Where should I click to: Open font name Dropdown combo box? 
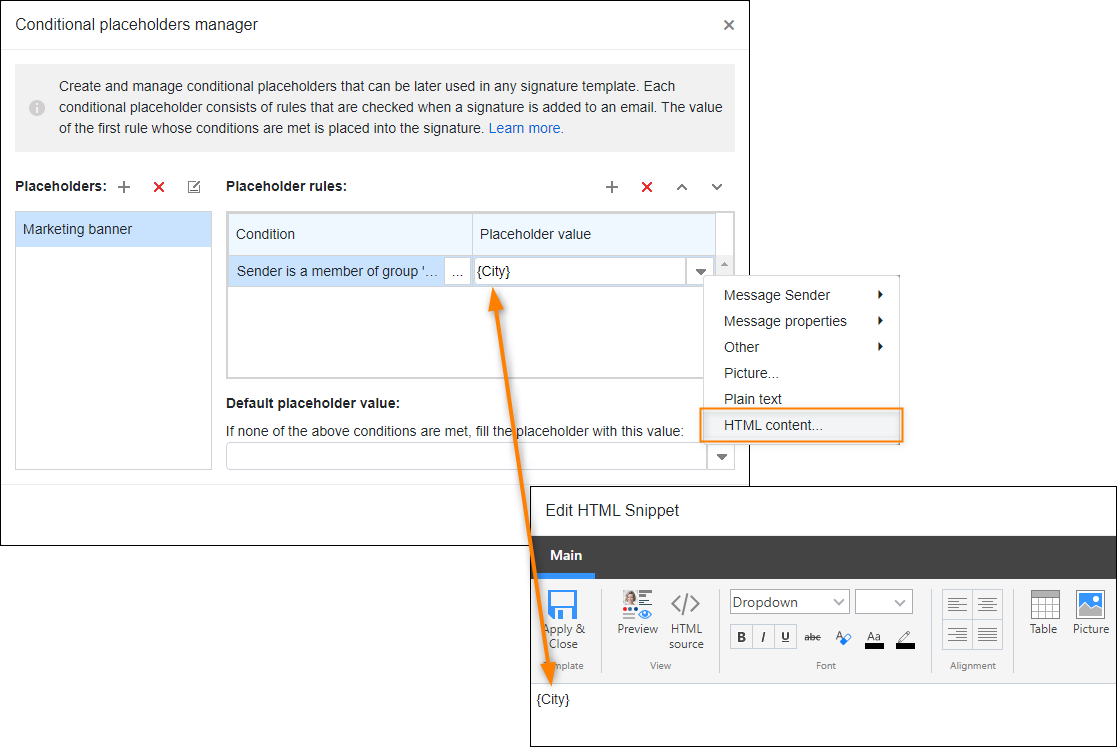tap(789, 602)
